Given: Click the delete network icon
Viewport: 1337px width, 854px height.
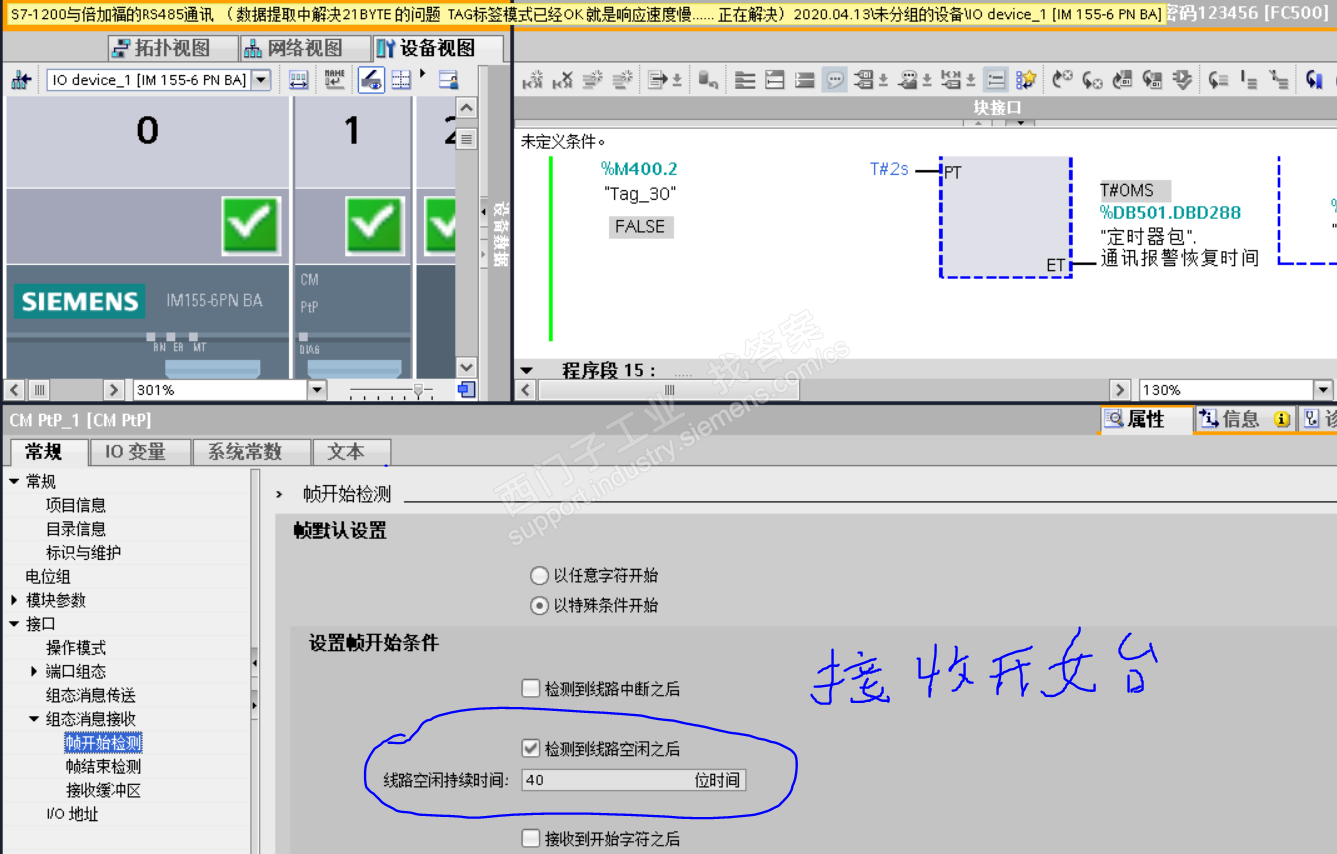Looking at the screenshot, I should [564, 80].
